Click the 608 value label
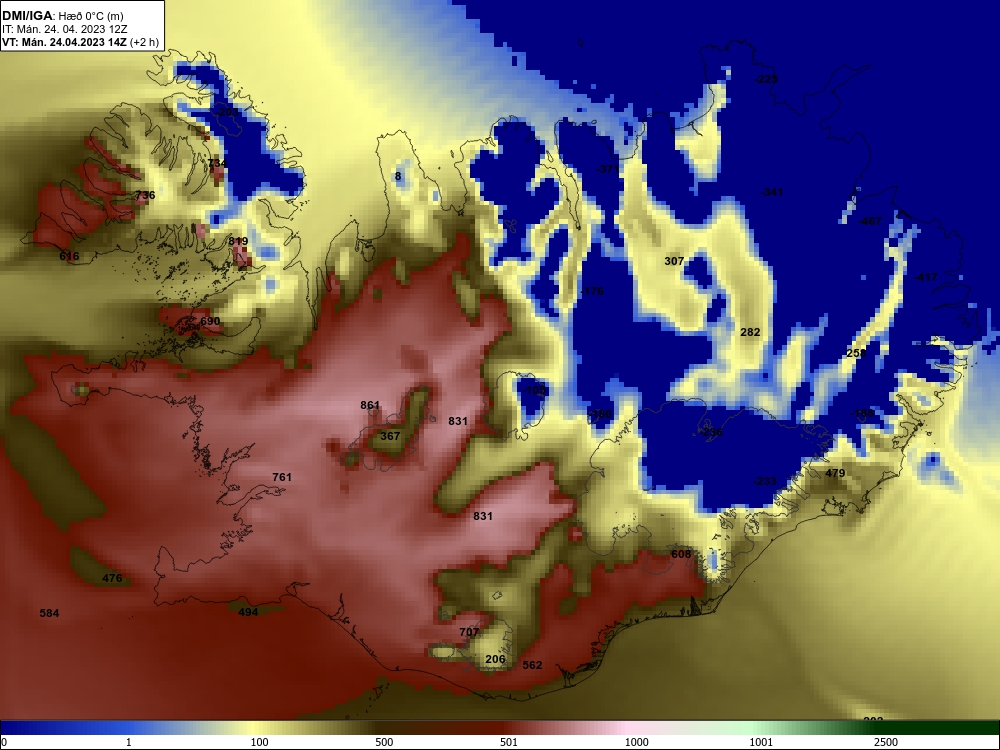The height and width of the screenshot is (750, 1000). point(680,554)
